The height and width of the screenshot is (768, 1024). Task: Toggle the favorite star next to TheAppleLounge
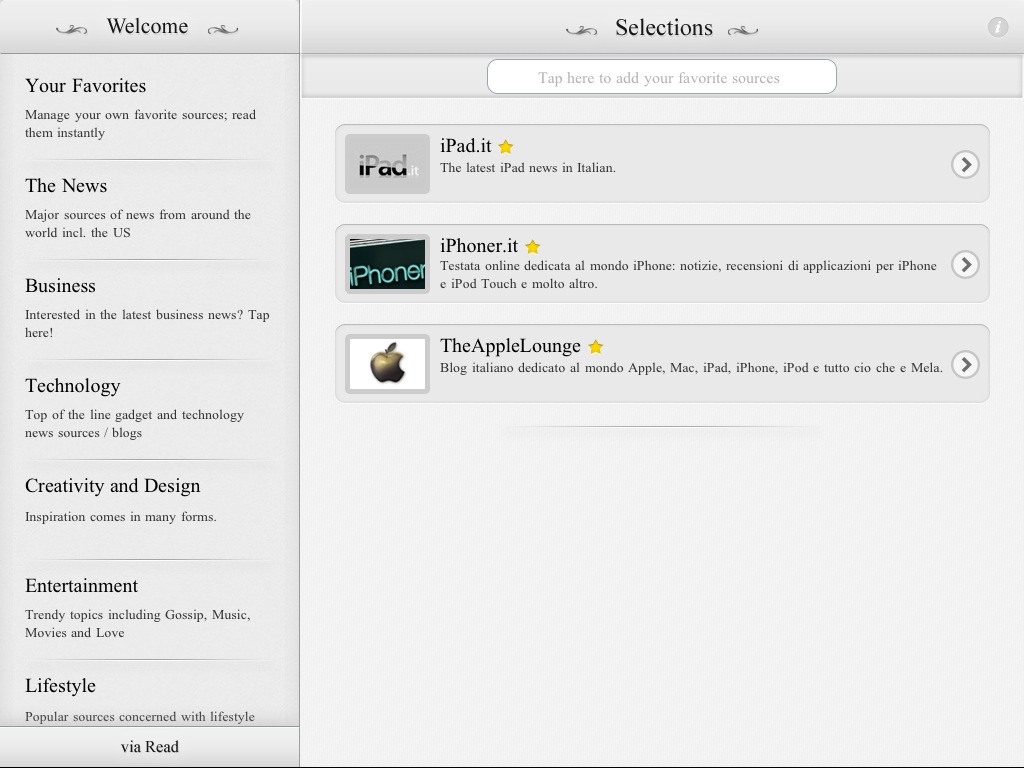pyautogui.click(x=596, y=347)
